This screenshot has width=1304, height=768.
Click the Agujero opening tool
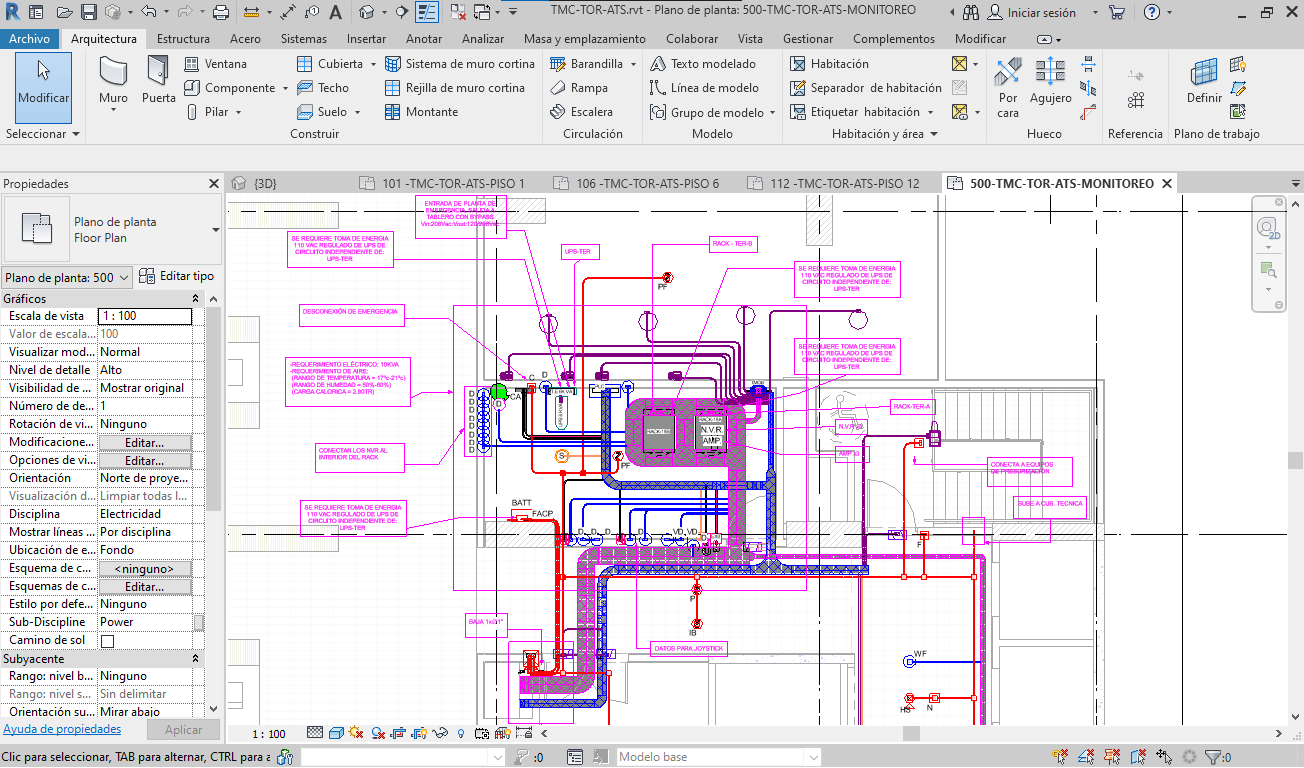click(1050, 81)
